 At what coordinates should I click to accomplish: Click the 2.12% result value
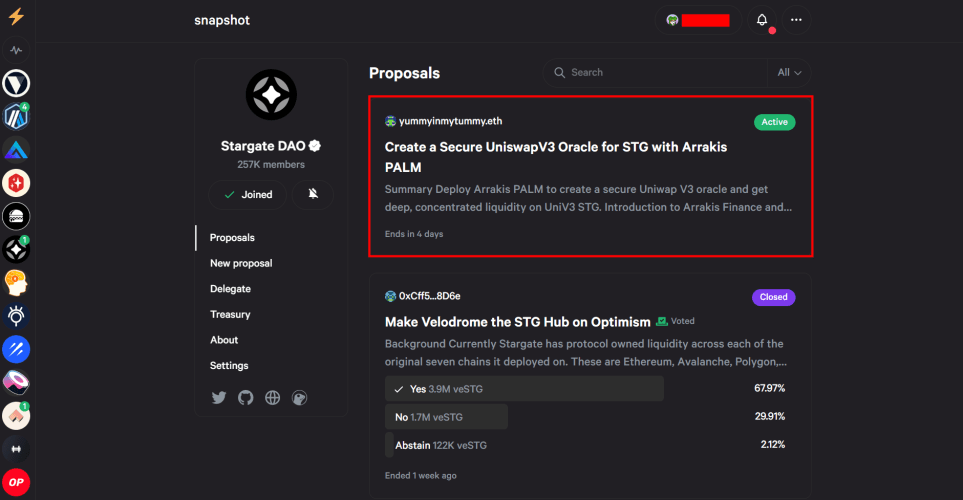773,445
